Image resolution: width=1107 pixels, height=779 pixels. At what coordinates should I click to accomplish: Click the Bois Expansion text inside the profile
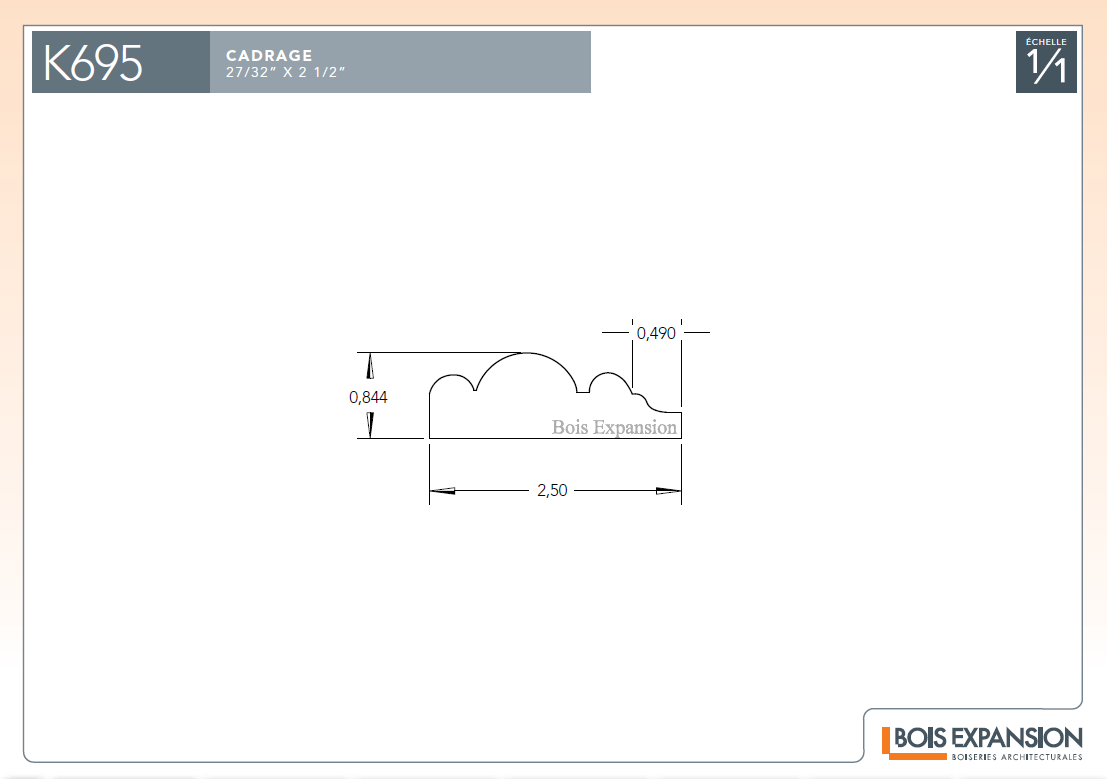[x=614, y=427]
